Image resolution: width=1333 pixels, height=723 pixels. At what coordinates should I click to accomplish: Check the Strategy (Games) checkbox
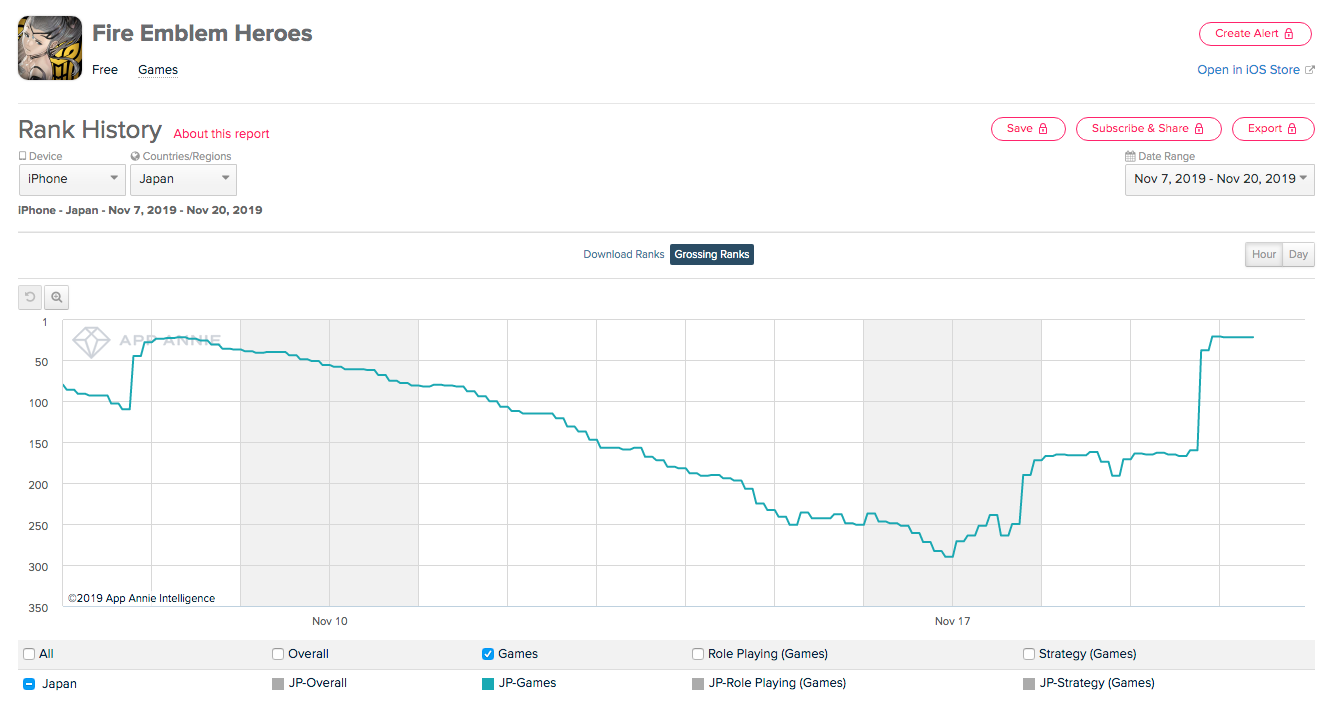1029,654
